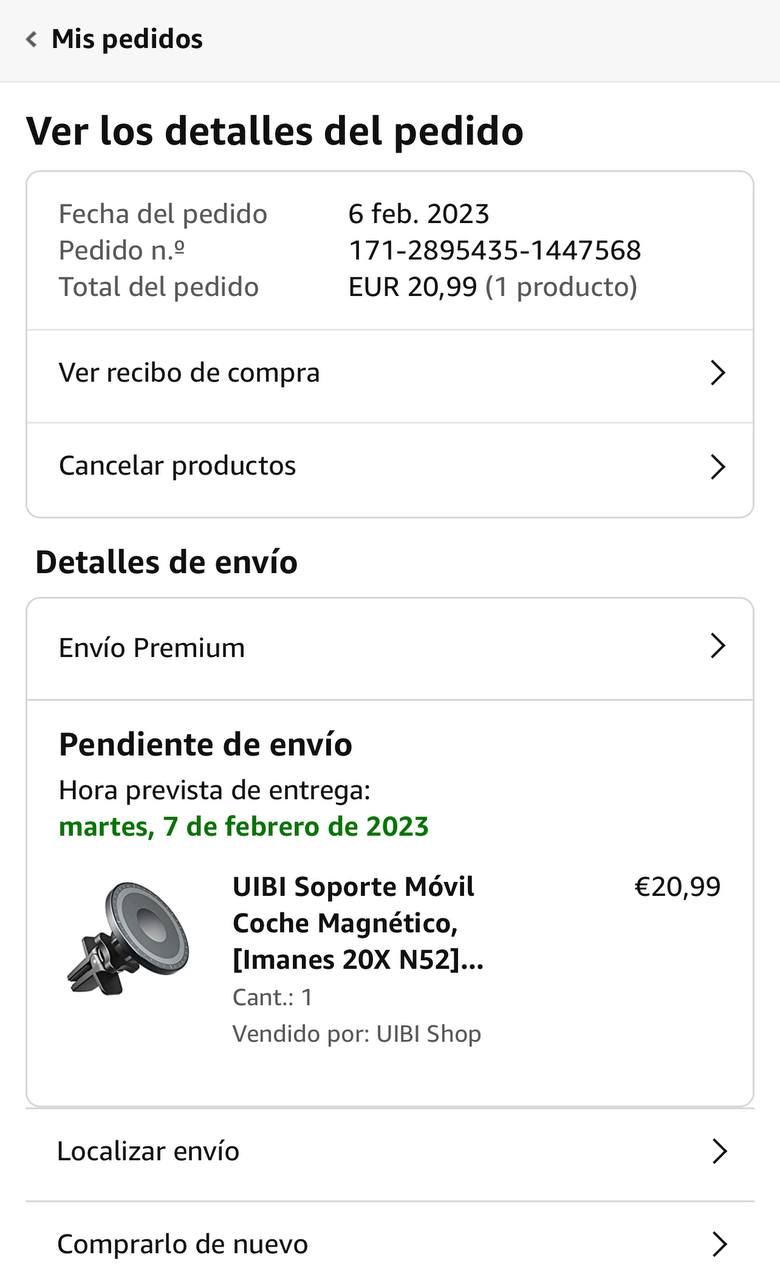Viewport: 780px width, 1280px height.
Task: Open Envío Premium shipping details
Action: click(152, 648)
